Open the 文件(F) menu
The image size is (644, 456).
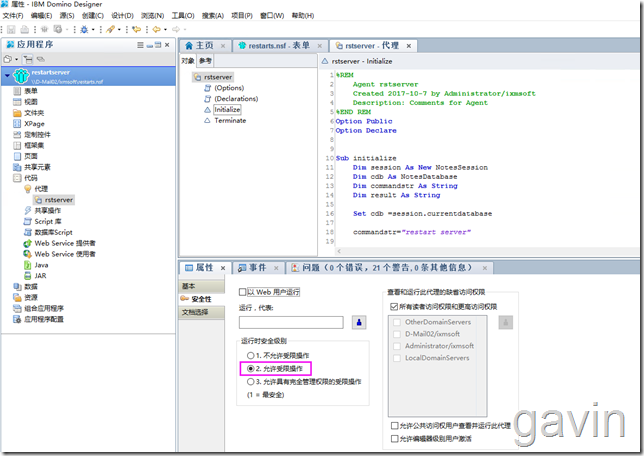[13, 16]
